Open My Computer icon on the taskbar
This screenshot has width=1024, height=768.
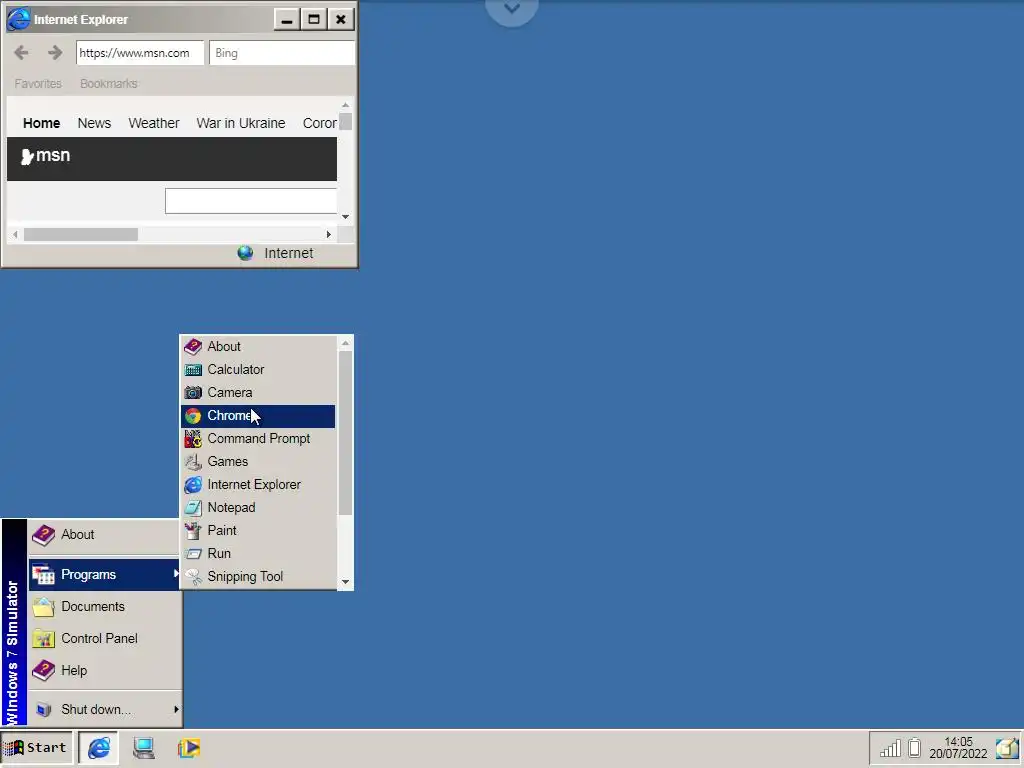point(144,748)
